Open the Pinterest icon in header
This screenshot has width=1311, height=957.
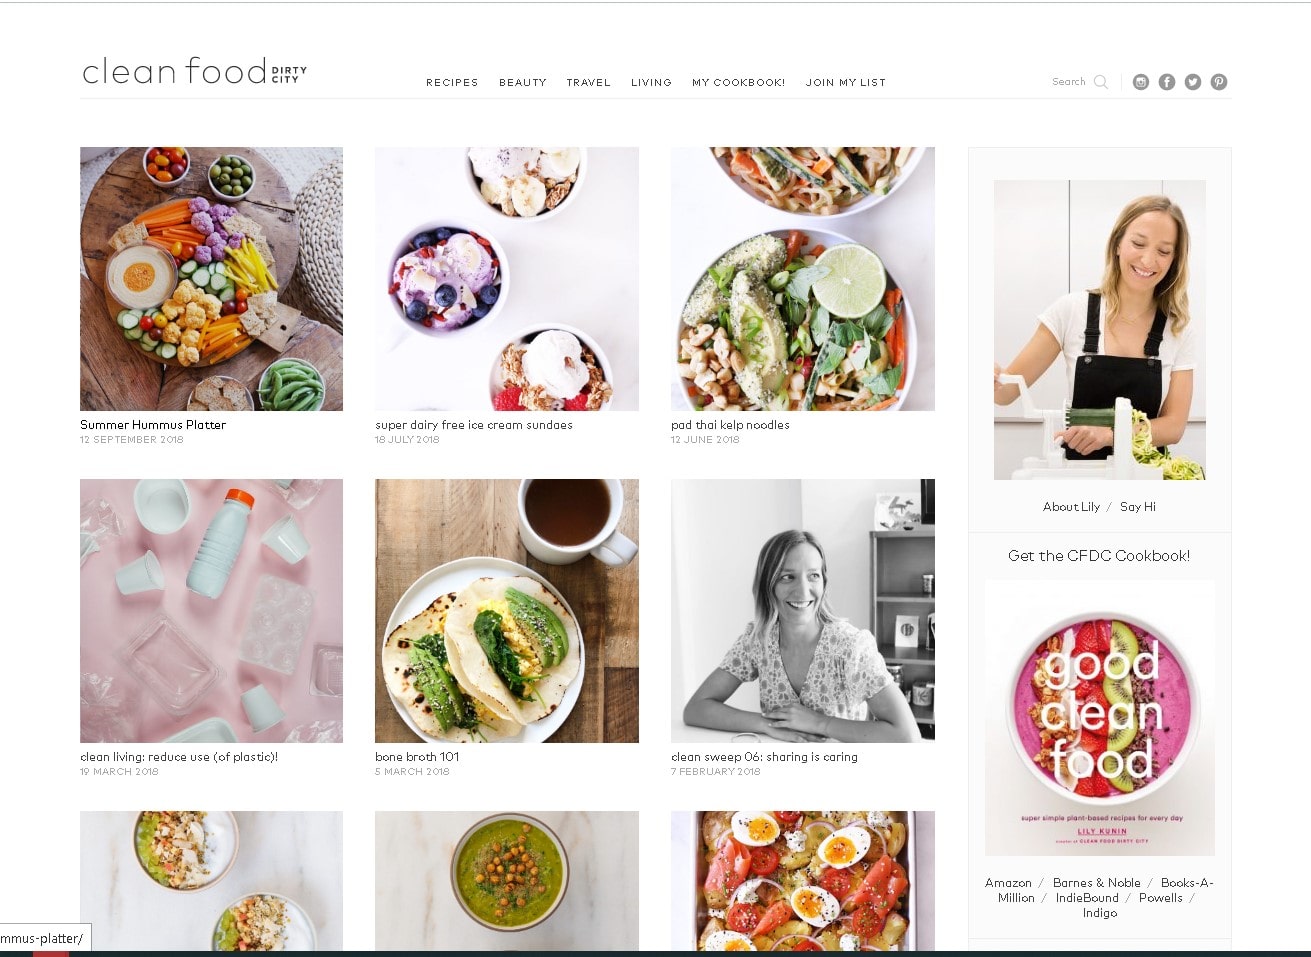pyautogui.click(x=1219, y=82)
